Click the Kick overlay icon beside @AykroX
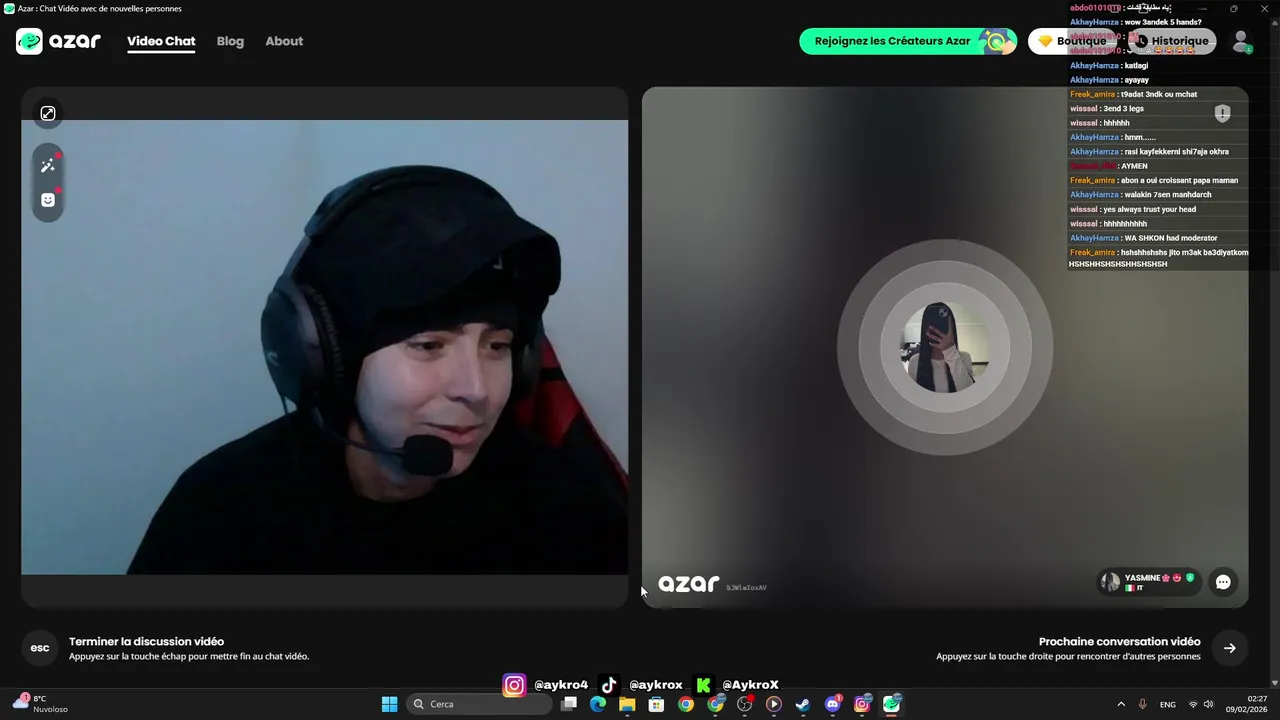This screenshot has height=720, width=1280. (704, 685)
